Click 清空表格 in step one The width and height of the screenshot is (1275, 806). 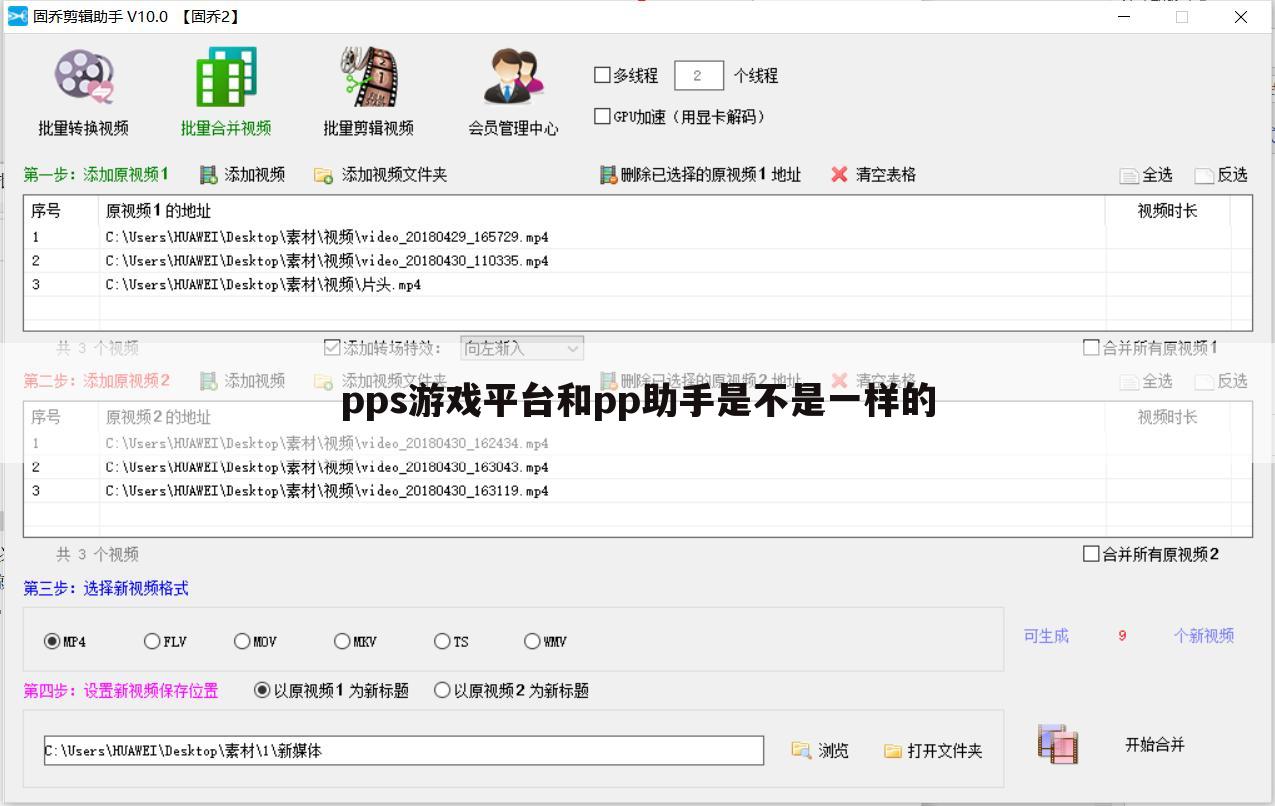(x=874, y=175)
